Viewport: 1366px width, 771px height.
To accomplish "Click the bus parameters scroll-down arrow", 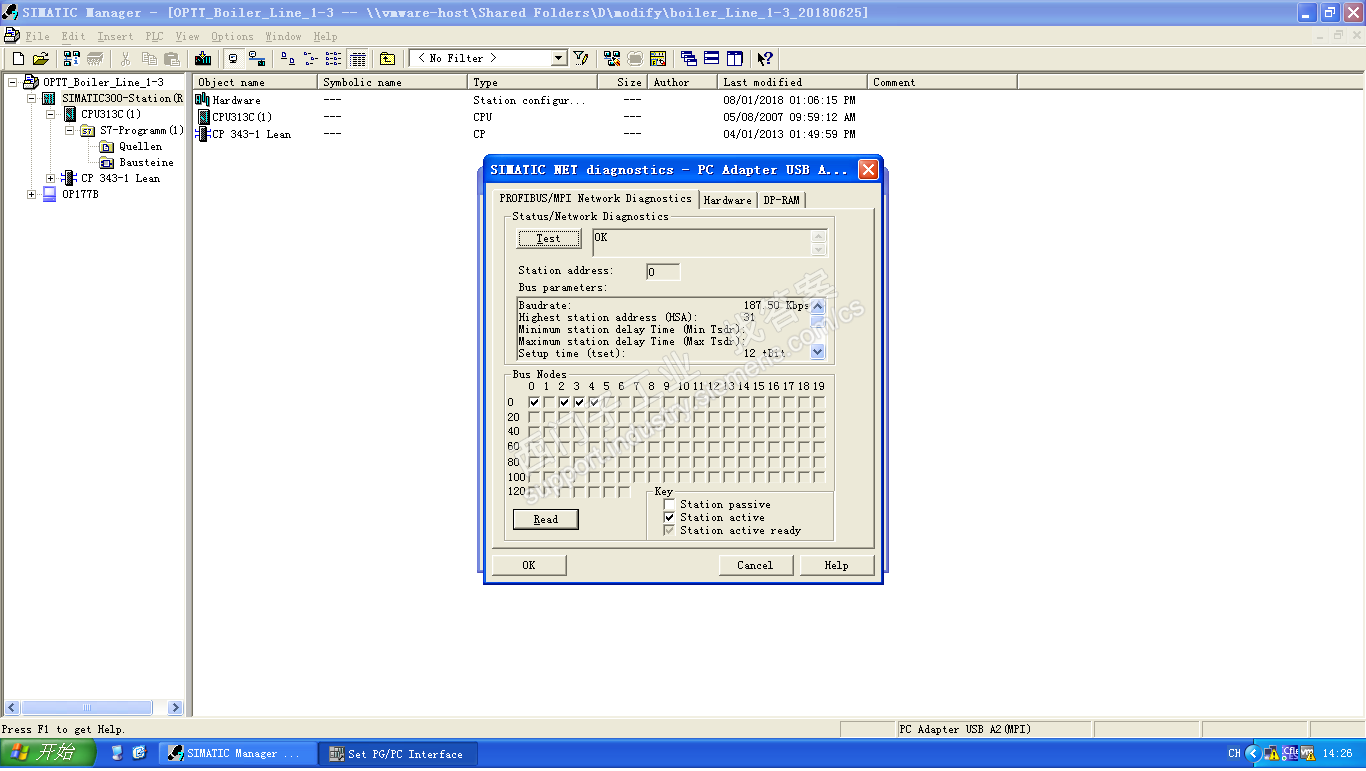I will click(818, 352).
